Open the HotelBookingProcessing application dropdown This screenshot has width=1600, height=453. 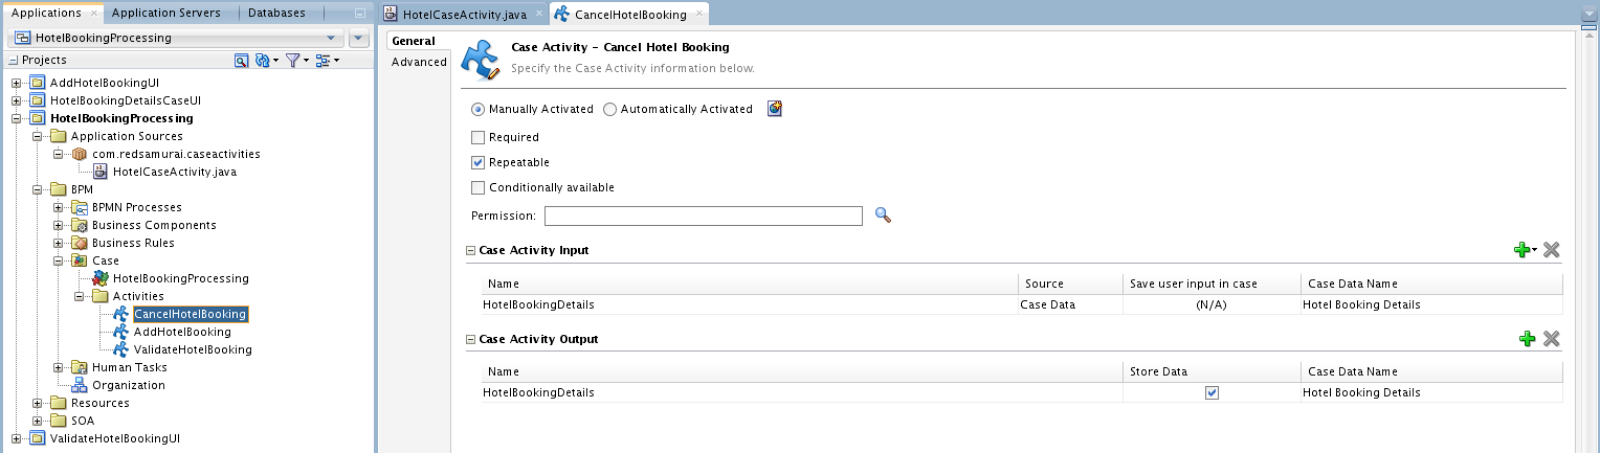tap(331, 38)
